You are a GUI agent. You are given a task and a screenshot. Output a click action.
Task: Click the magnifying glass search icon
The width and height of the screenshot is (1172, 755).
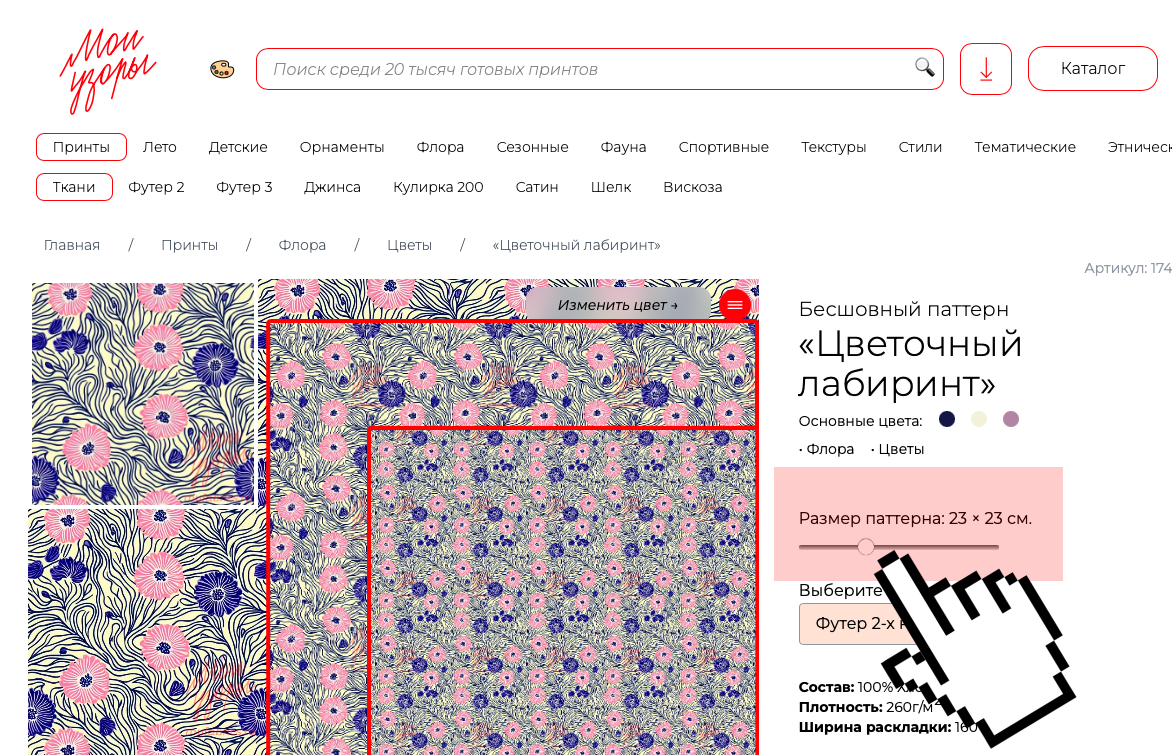point(924,68)
